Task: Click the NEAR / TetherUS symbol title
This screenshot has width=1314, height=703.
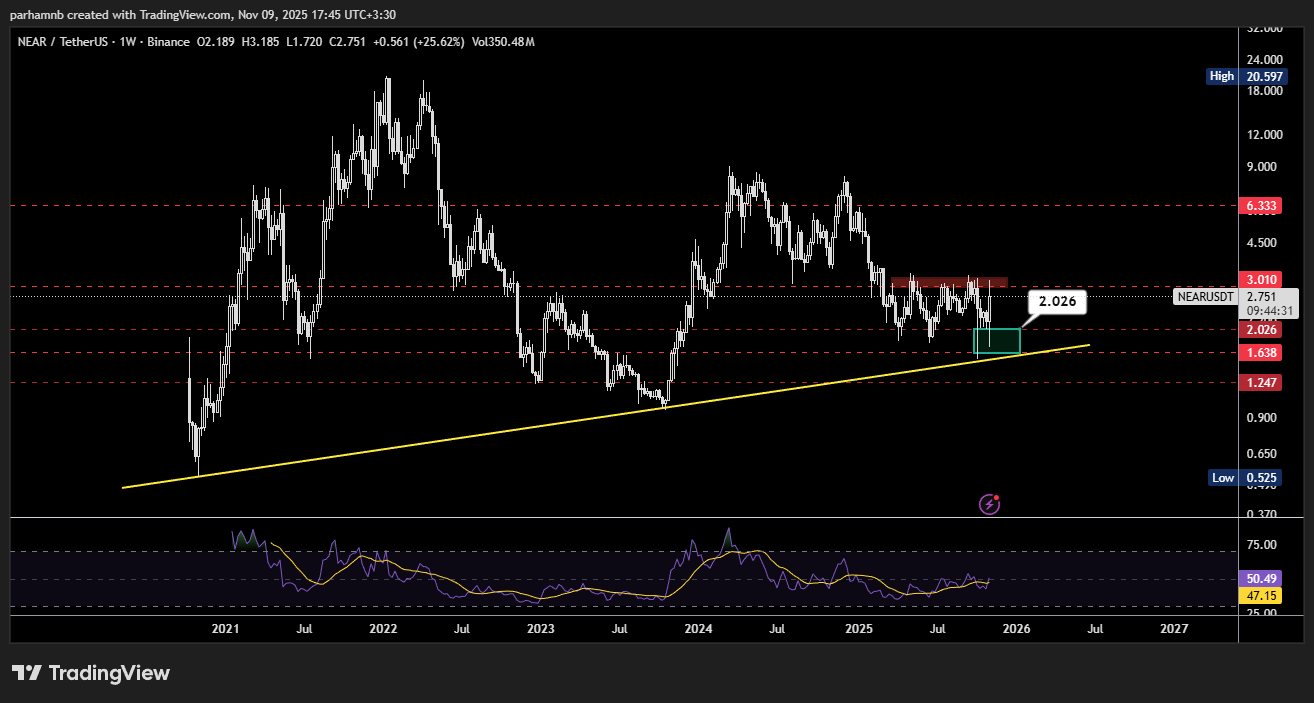Action: pyautogui.click(x=66, y=41)
